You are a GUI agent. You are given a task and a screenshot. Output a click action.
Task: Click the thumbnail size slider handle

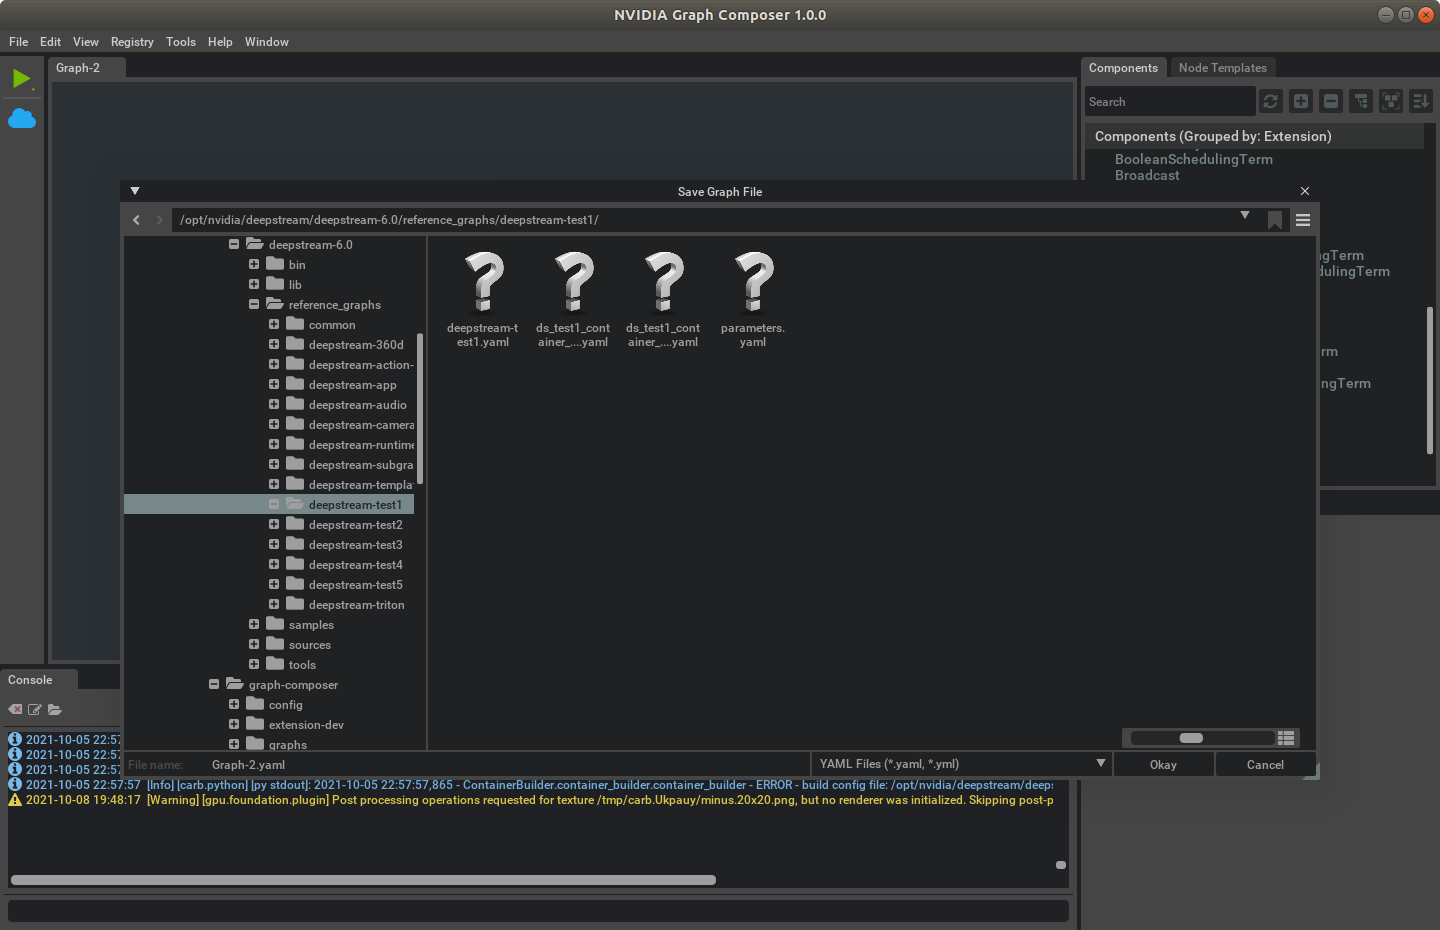[x=1191, y=738]
